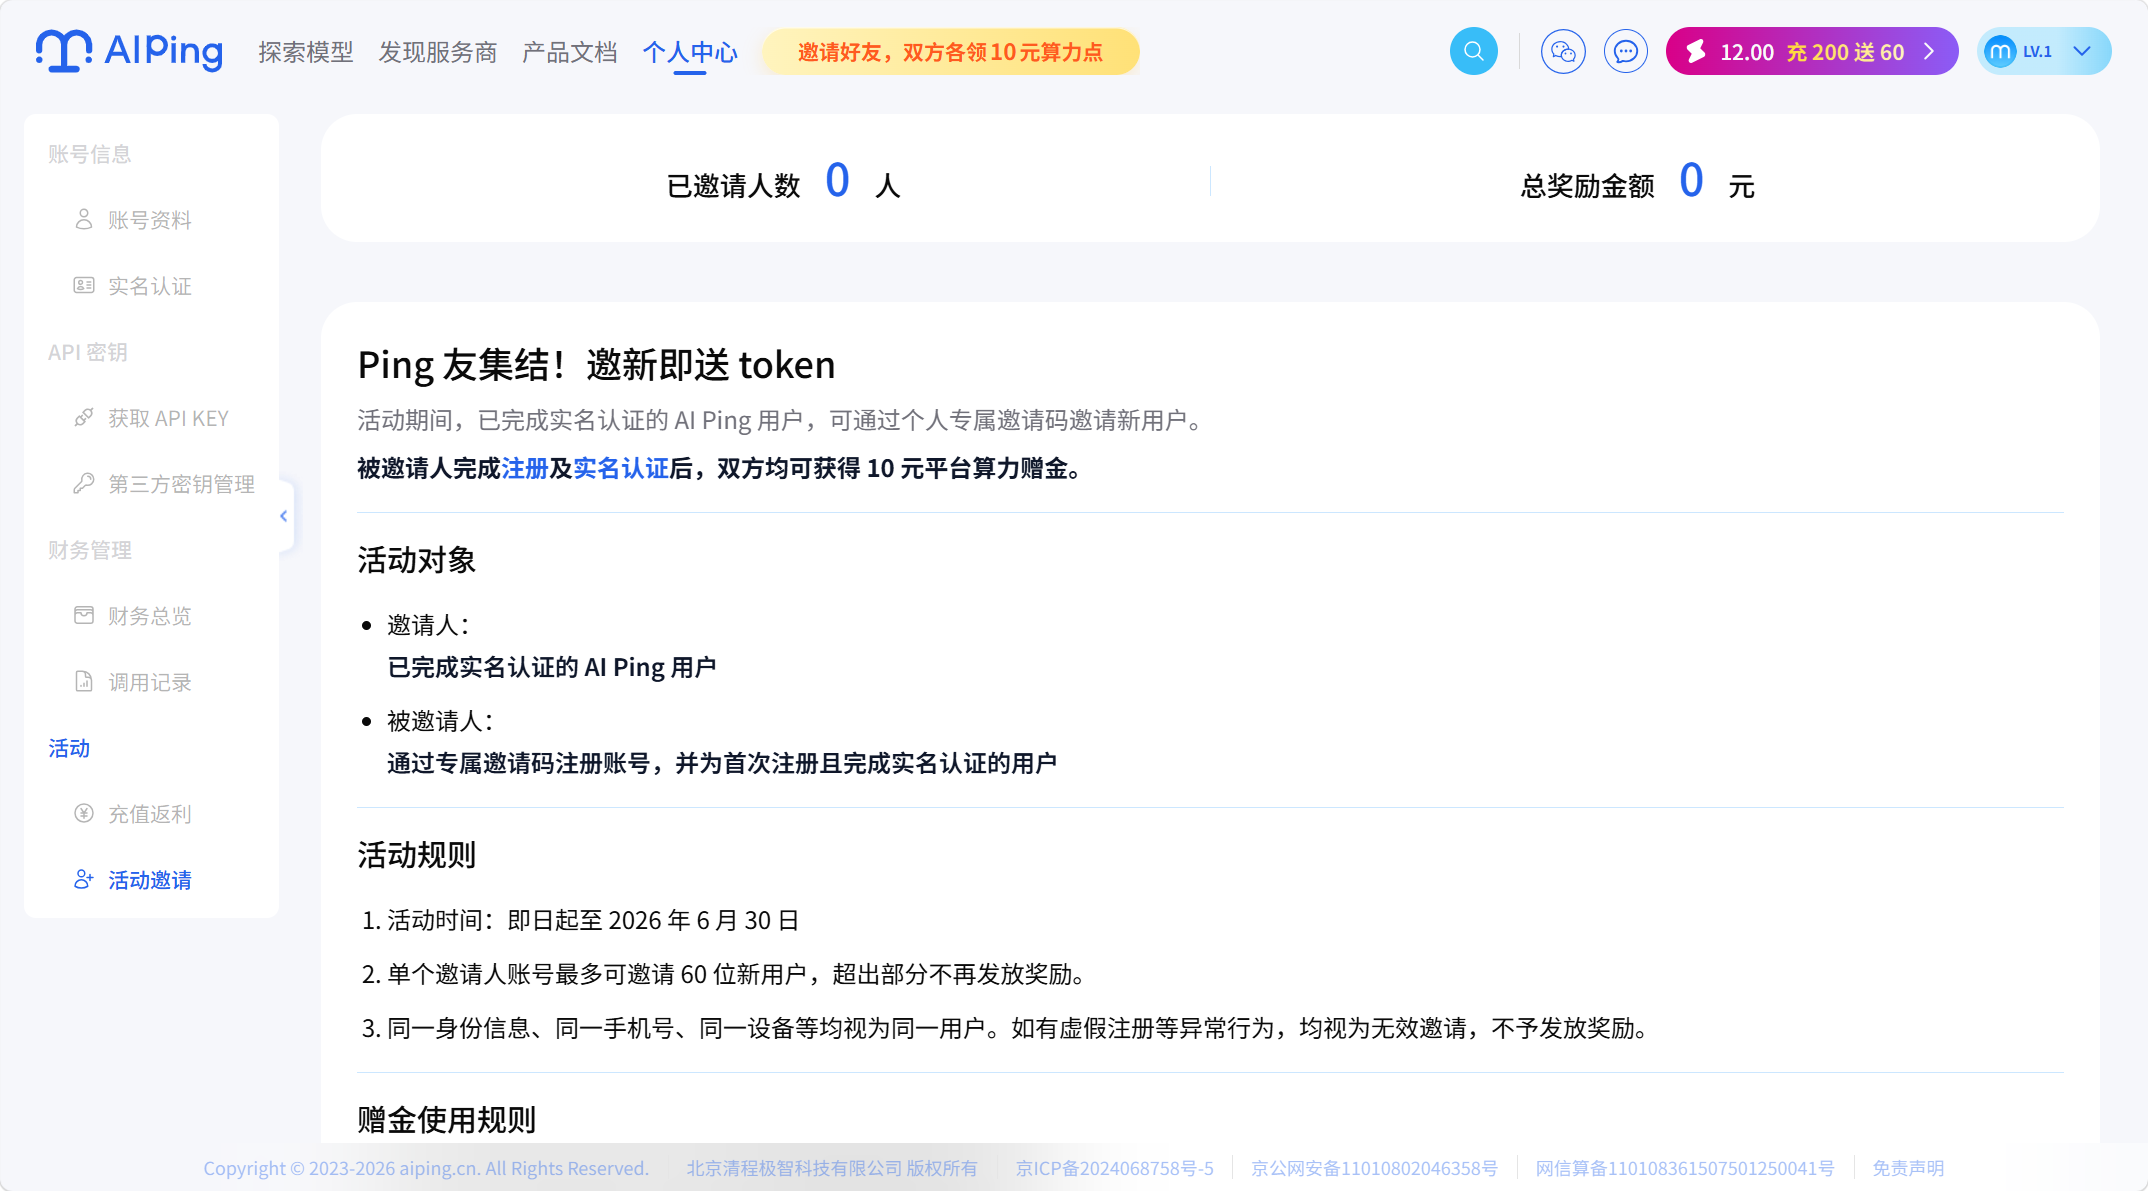Click the 账号资料 person icon
This screenshot has width=2148, height=1191.
84,219
